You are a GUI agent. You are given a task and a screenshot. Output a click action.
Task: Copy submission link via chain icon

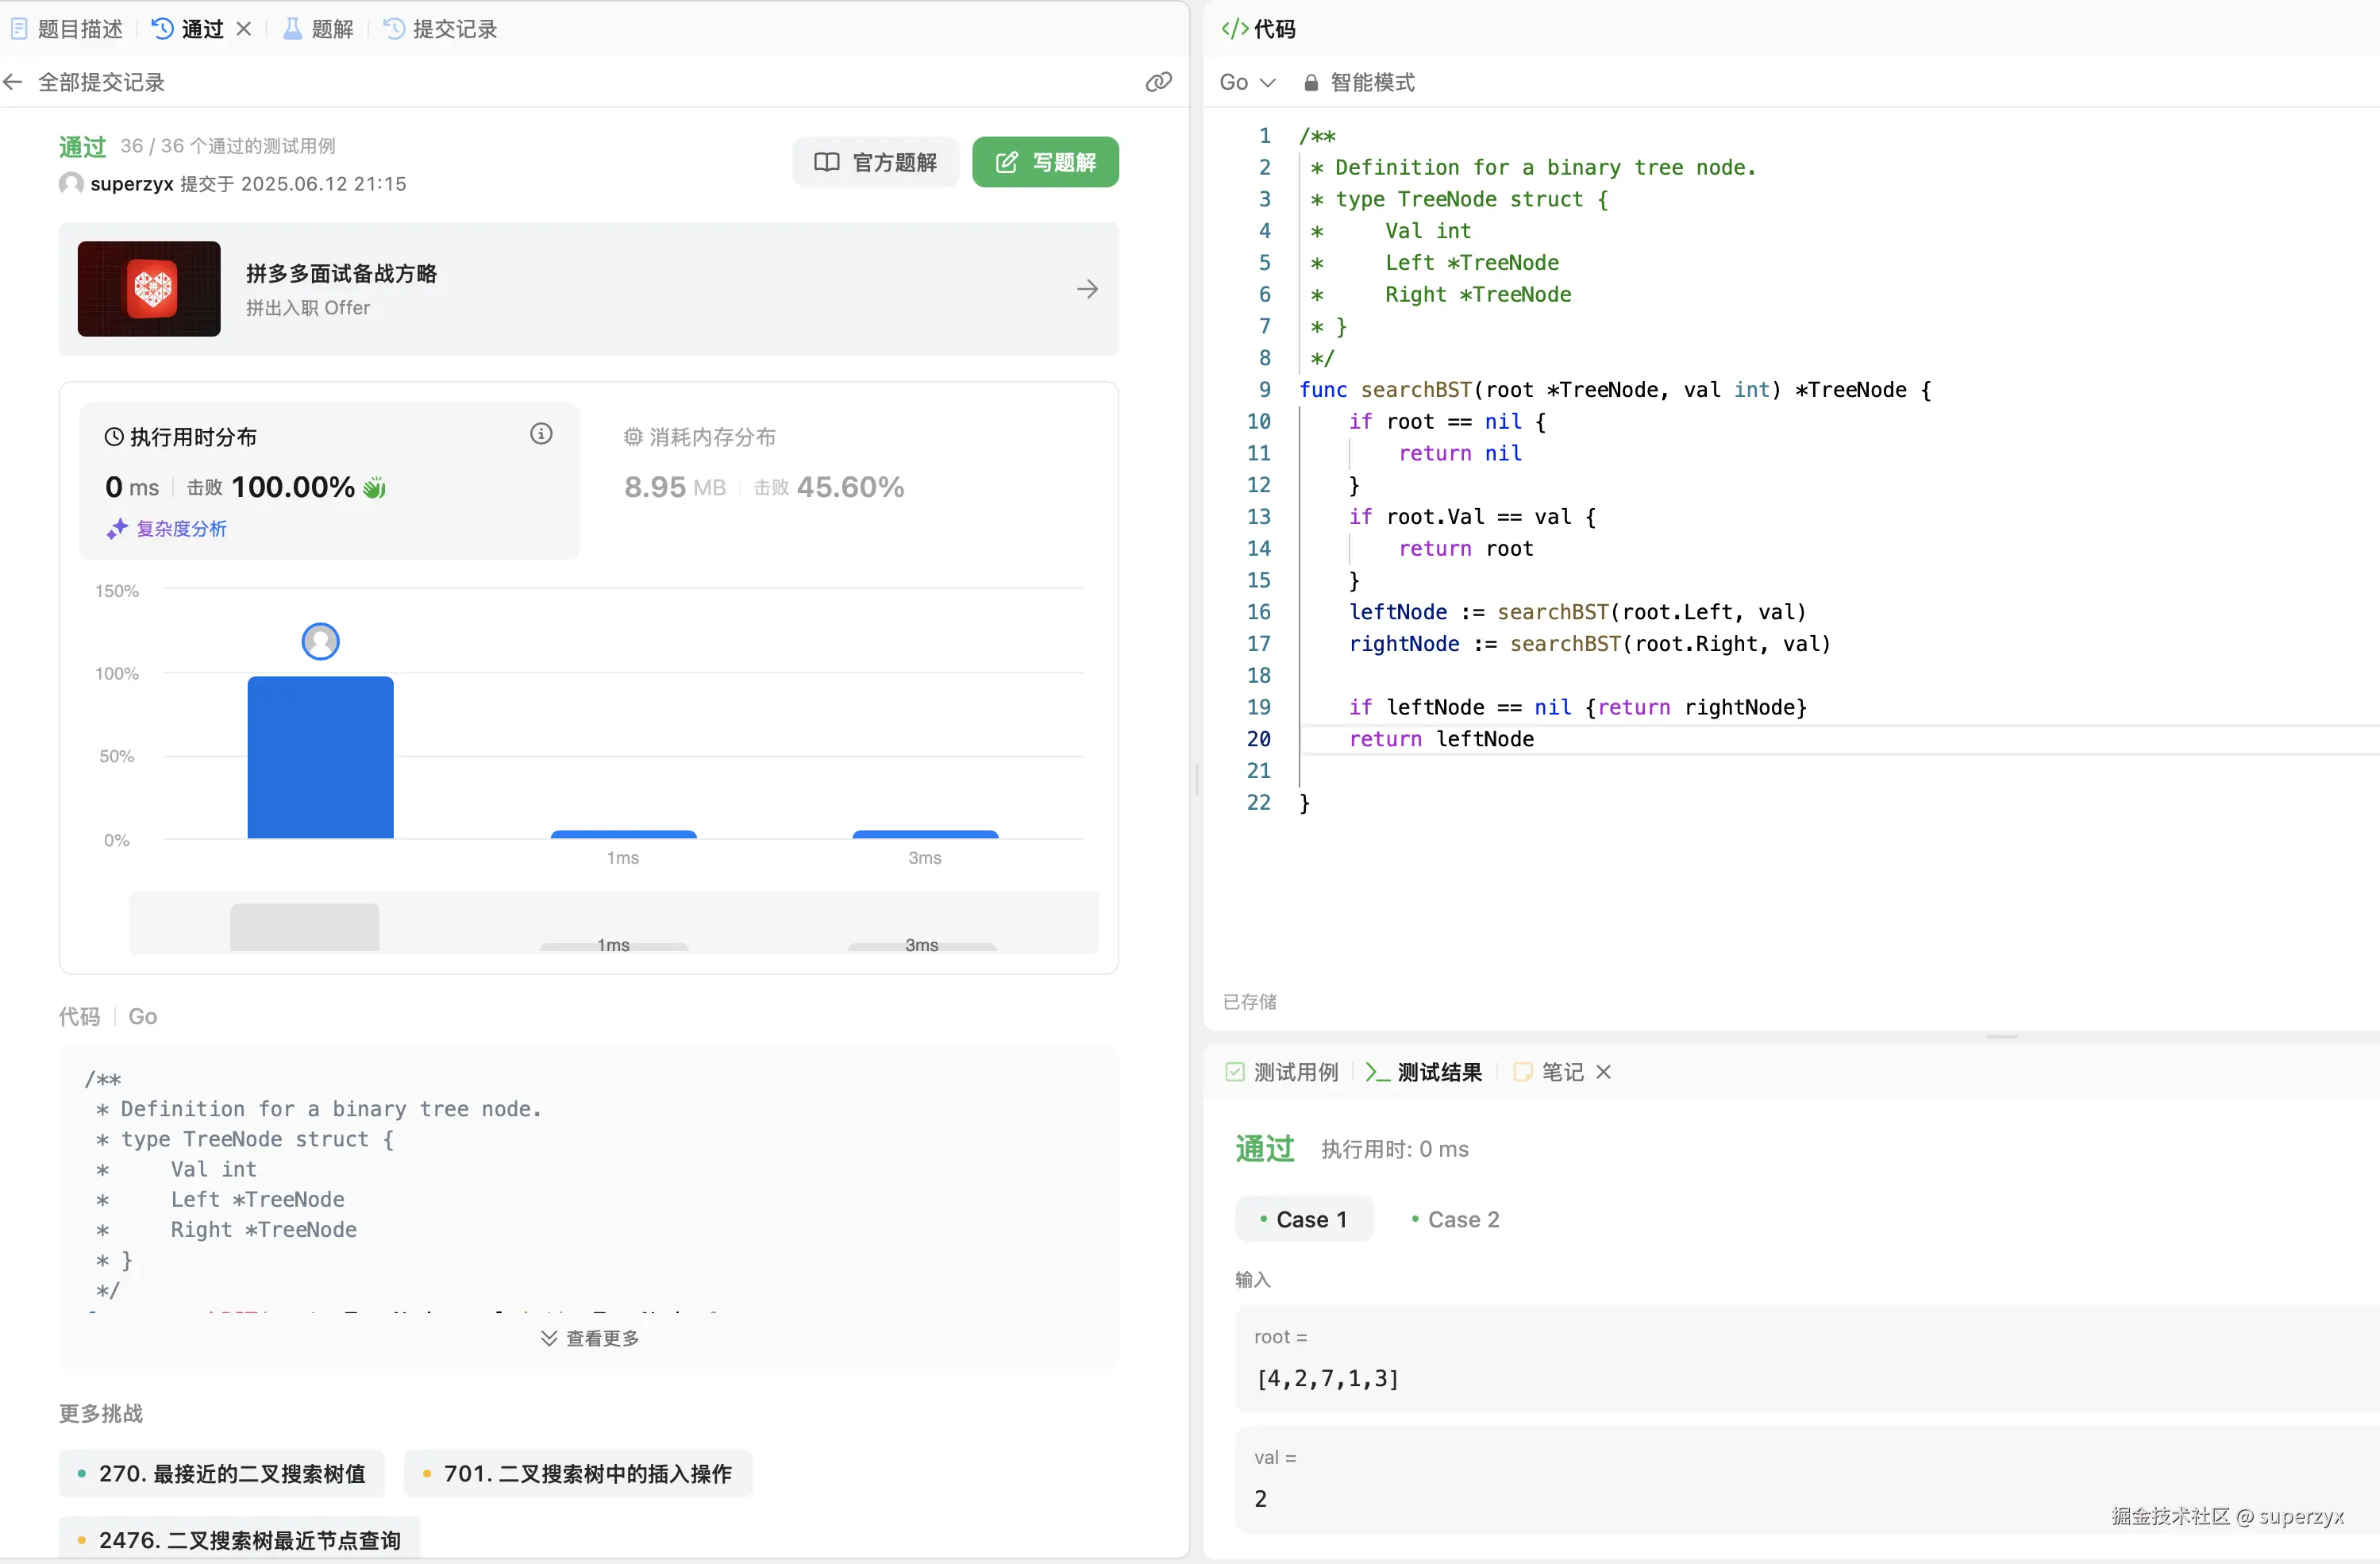[1158, 82]
